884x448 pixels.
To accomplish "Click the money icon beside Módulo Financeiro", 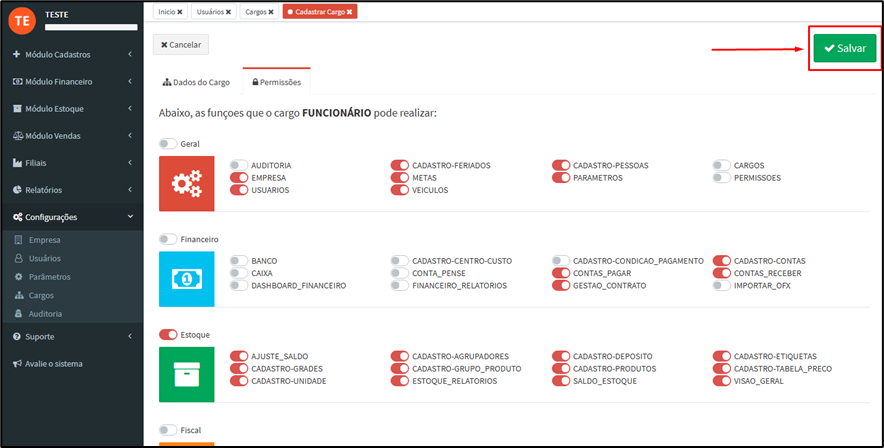I will [17, 82].
